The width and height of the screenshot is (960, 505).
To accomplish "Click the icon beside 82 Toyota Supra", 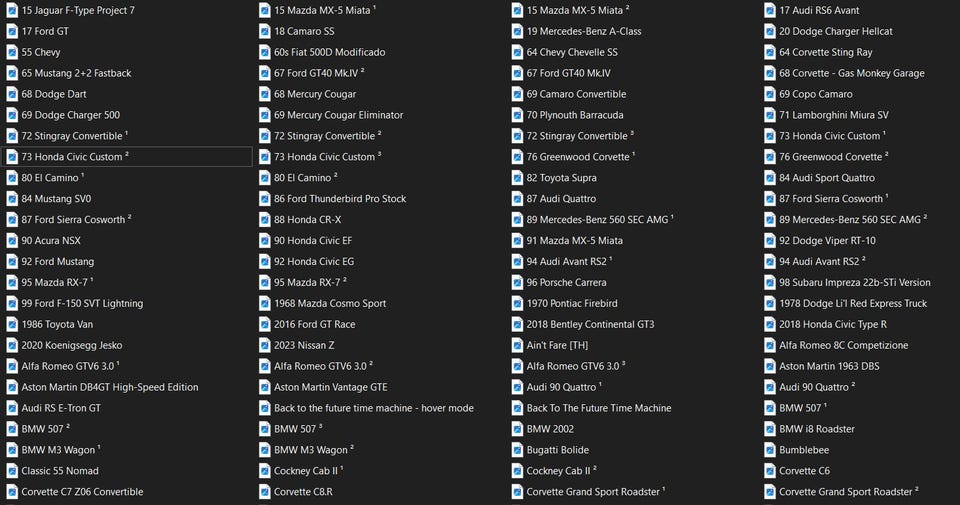I will pos(517,178).
